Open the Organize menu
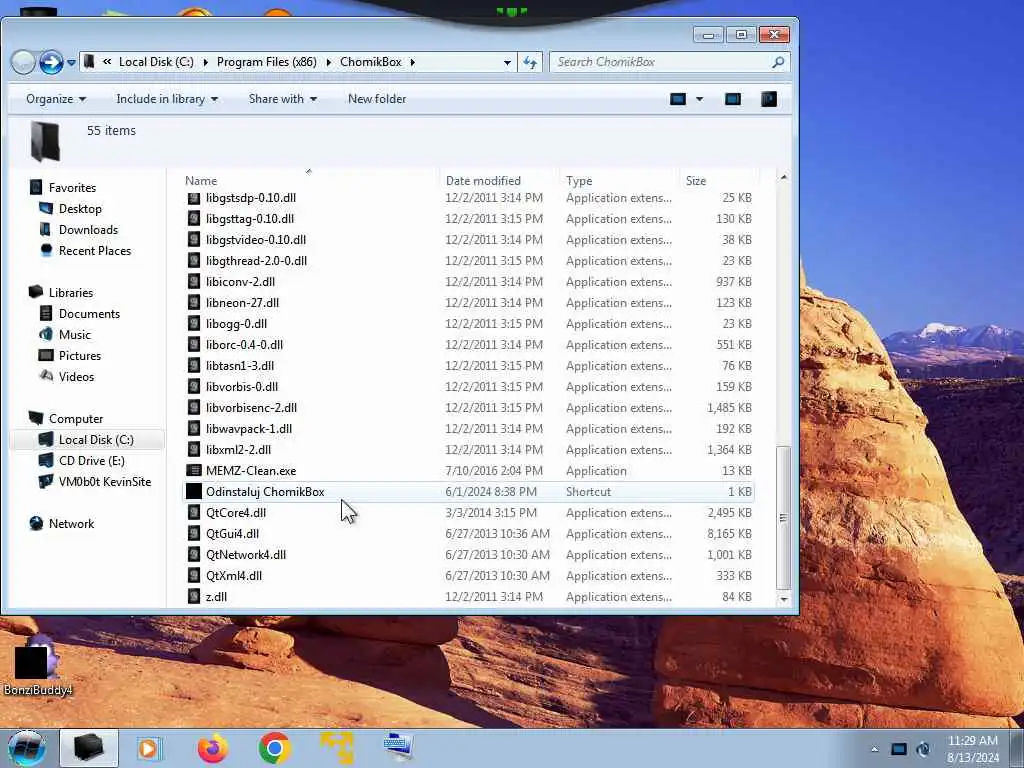Image resolution: width=1024 pixels, height=768 pixels. (x=56, y=99)
